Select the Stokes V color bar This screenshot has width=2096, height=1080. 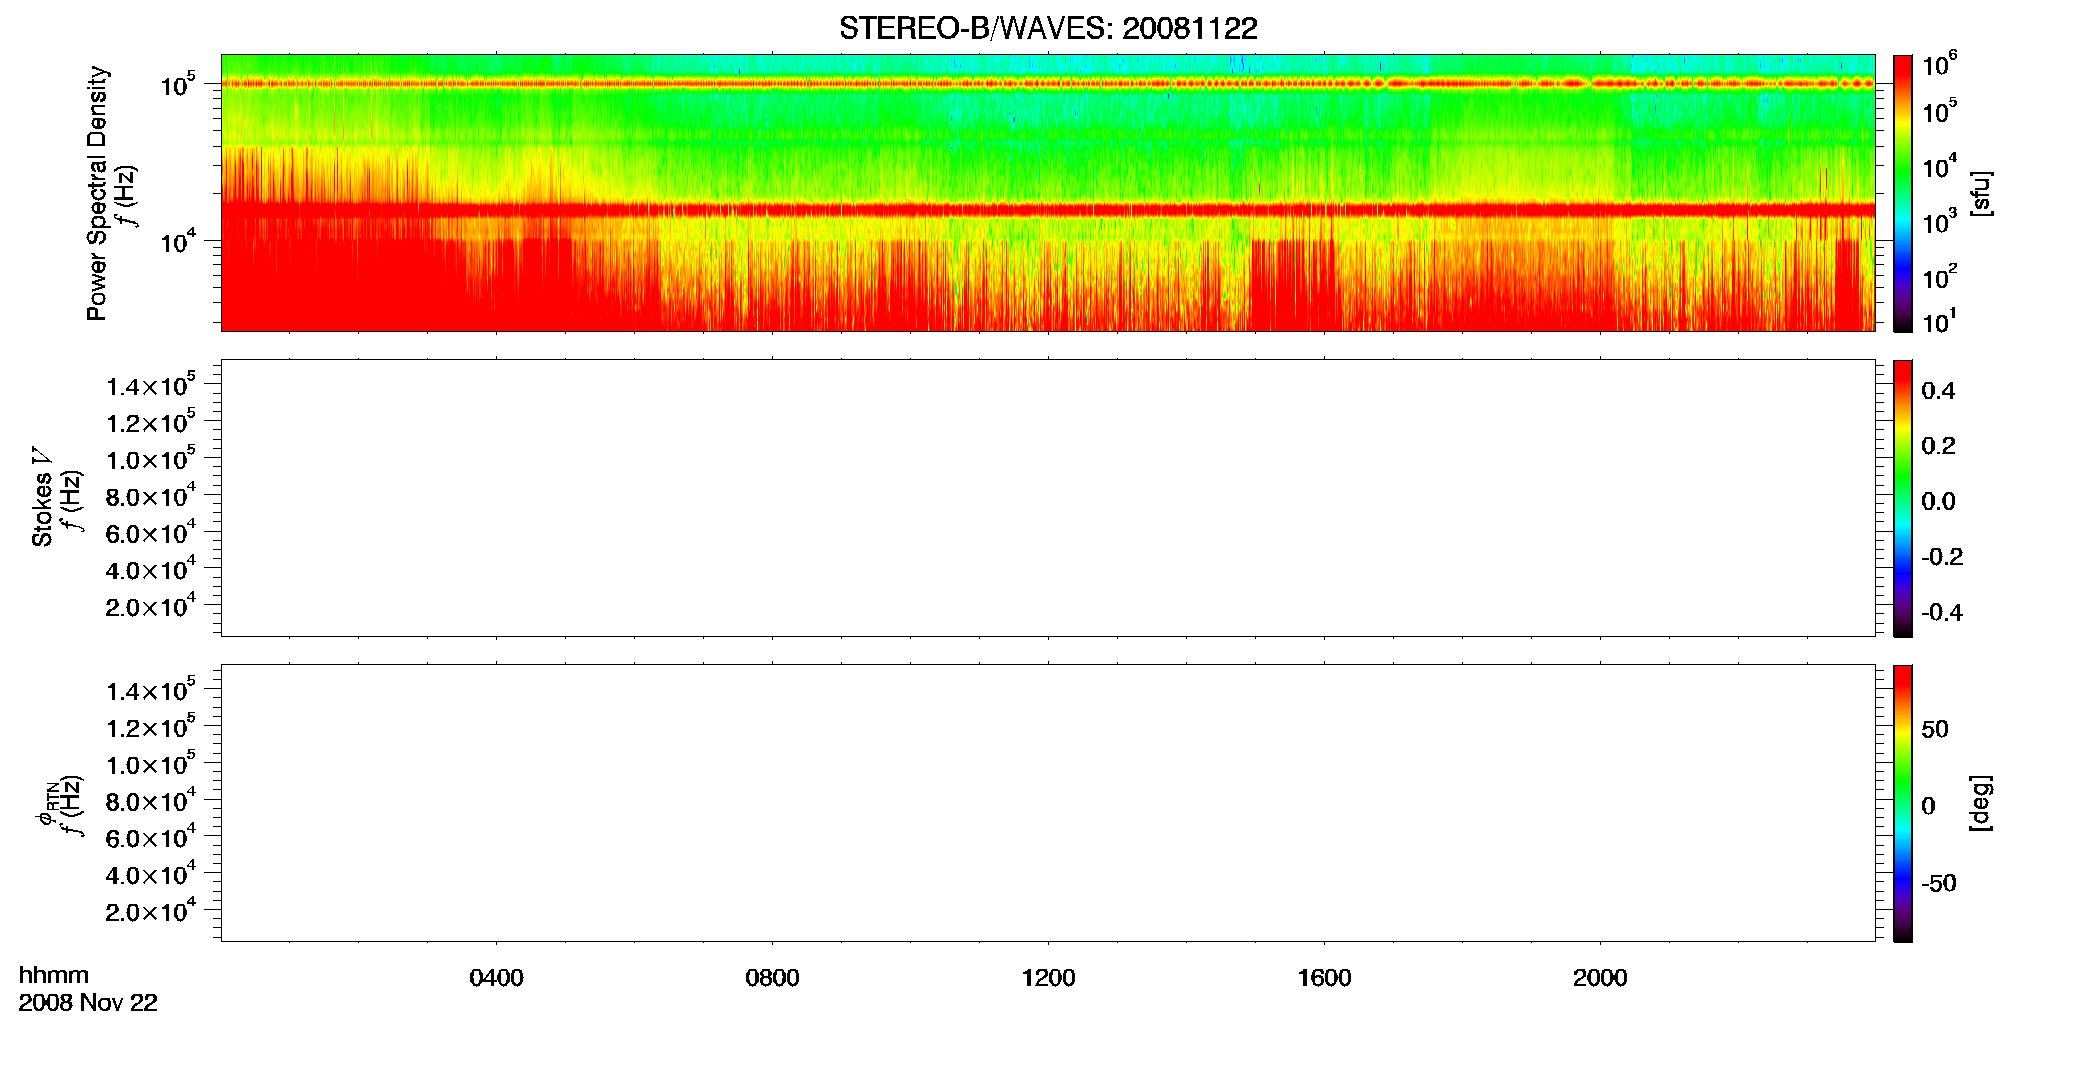1903,498
